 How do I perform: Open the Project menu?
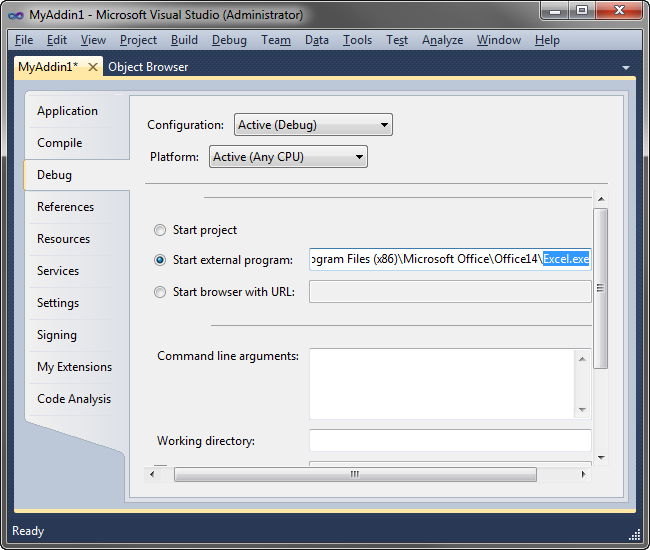coord(138,40)
